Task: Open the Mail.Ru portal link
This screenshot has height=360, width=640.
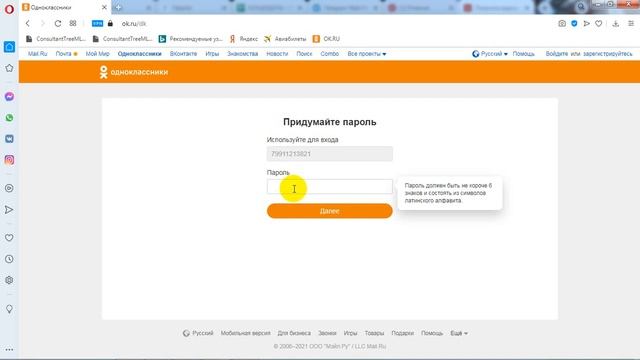Action: pos(38,54)
